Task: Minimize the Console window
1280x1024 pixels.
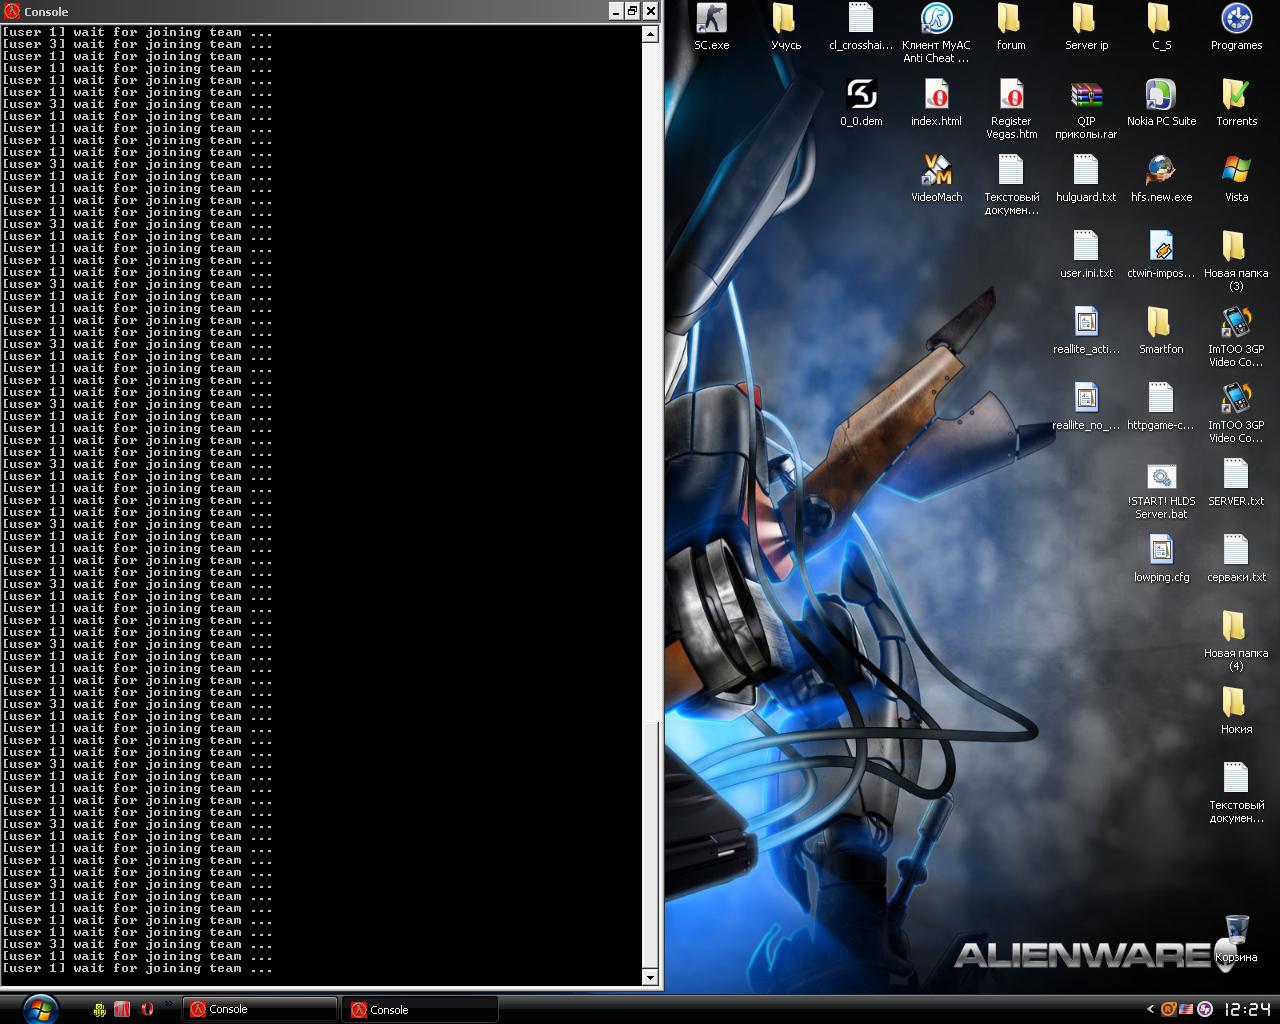Action: pyautogui.click(x=615, y=11)
